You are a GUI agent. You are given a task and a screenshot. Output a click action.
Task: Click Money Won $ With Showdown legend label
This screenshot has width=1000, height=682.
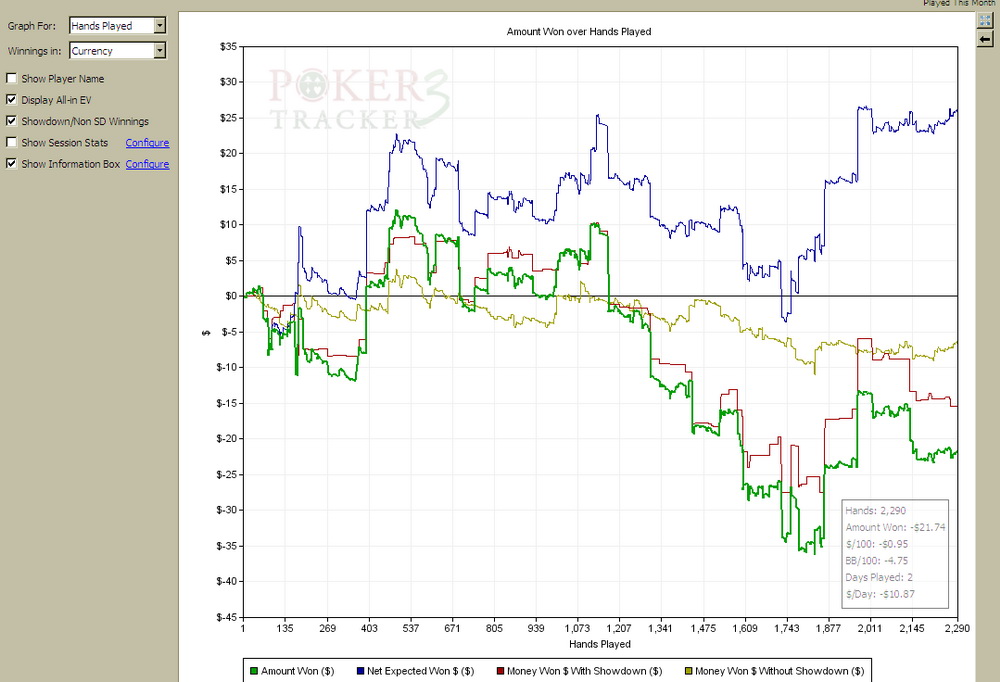pos(585,671)
